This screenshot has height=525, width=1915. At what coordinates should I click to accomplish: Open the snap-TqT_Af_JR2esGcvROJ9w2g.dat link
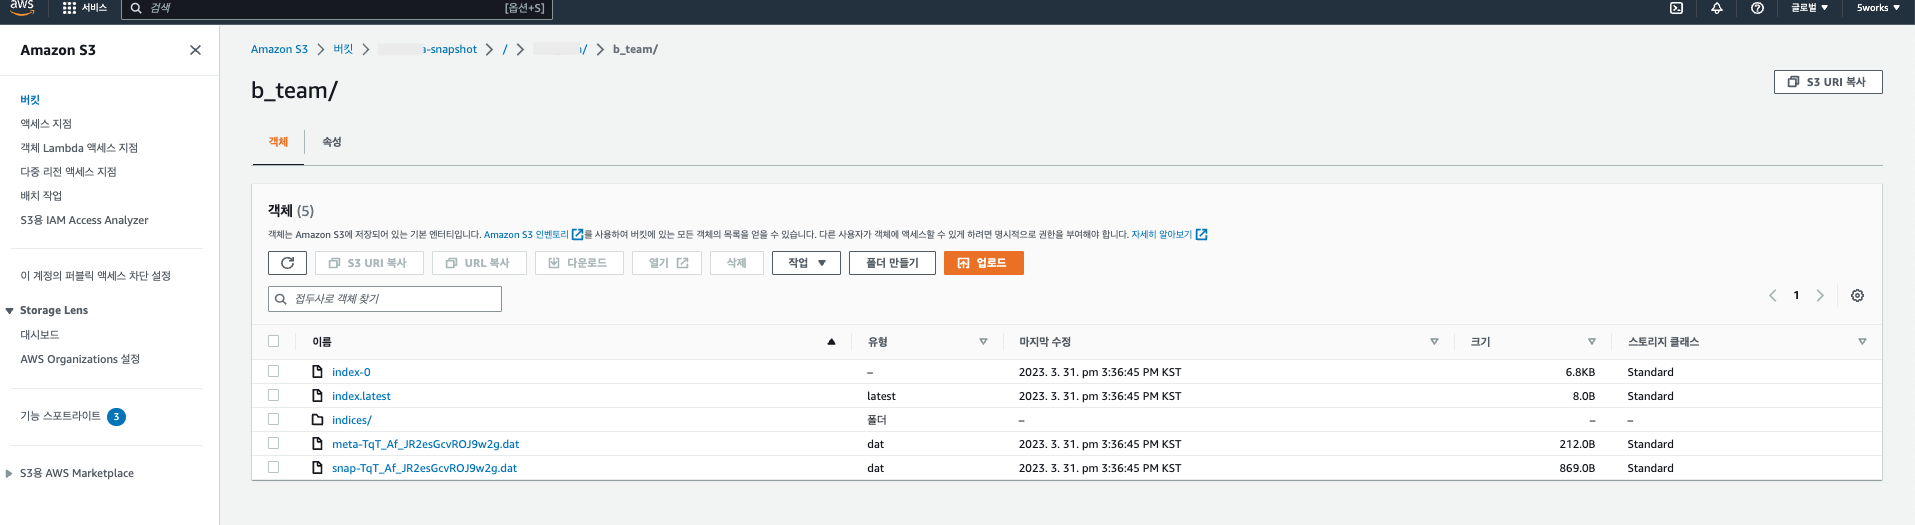click(x=424, y=468)
